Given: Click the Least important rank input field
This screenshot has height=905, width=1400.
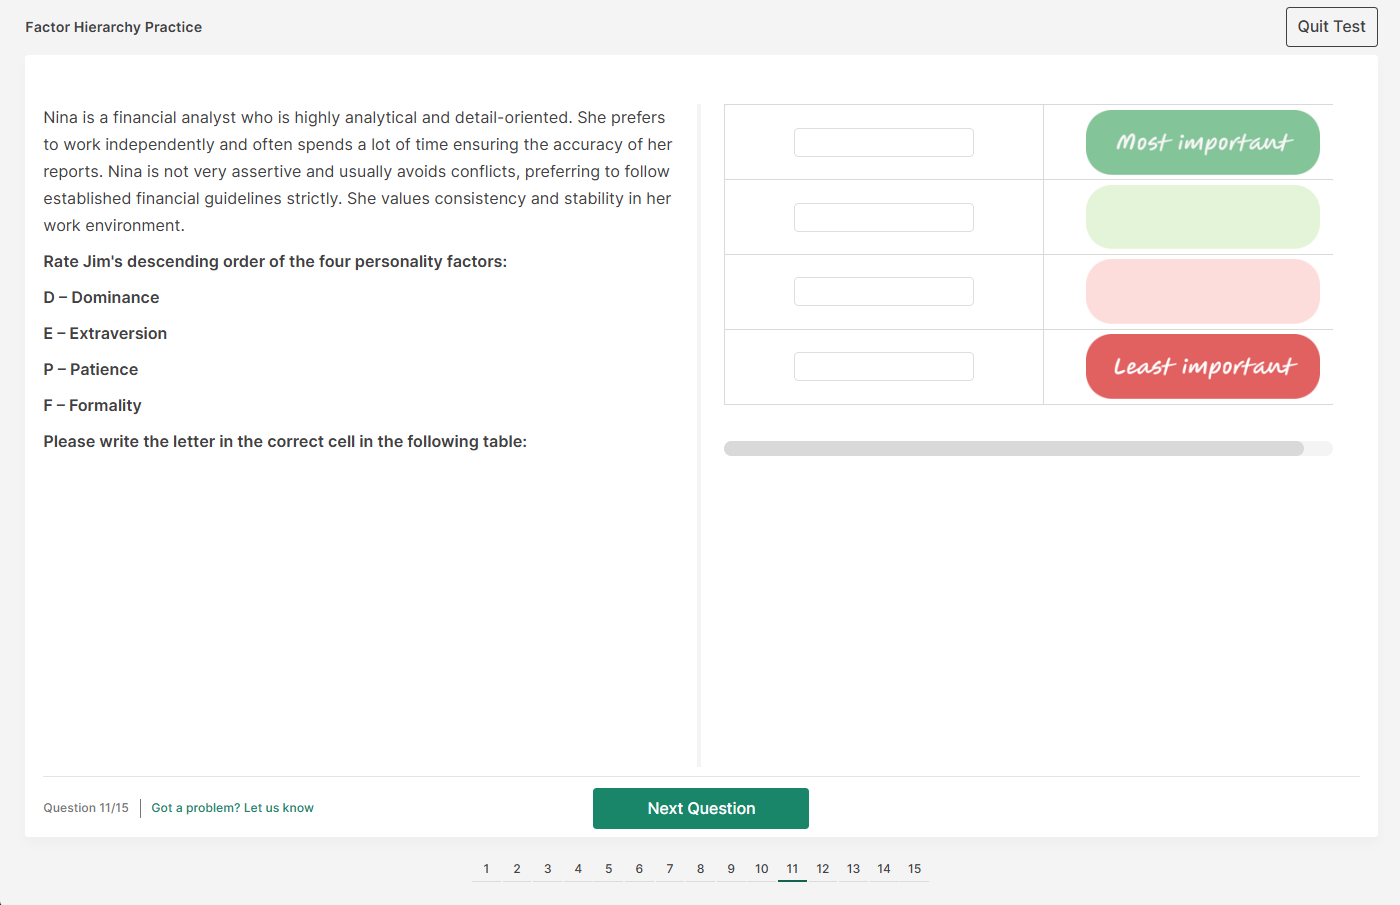Looking at the screenshot, I should (x=883, y=366).
